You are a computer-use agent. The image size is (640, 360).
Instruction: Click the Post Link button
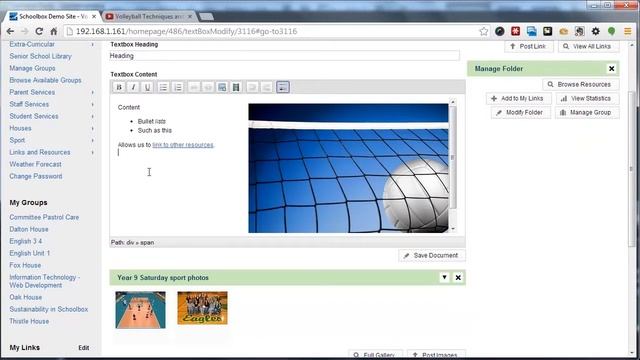(x=529, y=47)
